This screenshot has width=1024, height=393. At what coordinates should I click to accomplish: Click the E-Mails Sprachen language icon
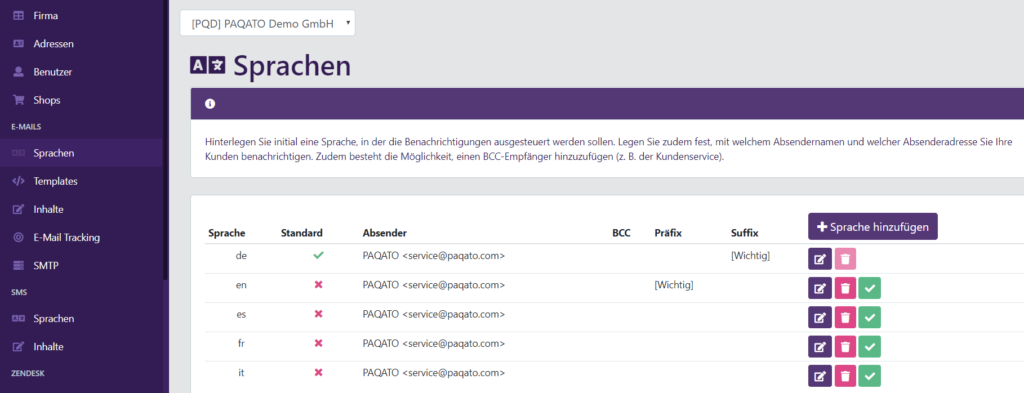coord(18,153)
